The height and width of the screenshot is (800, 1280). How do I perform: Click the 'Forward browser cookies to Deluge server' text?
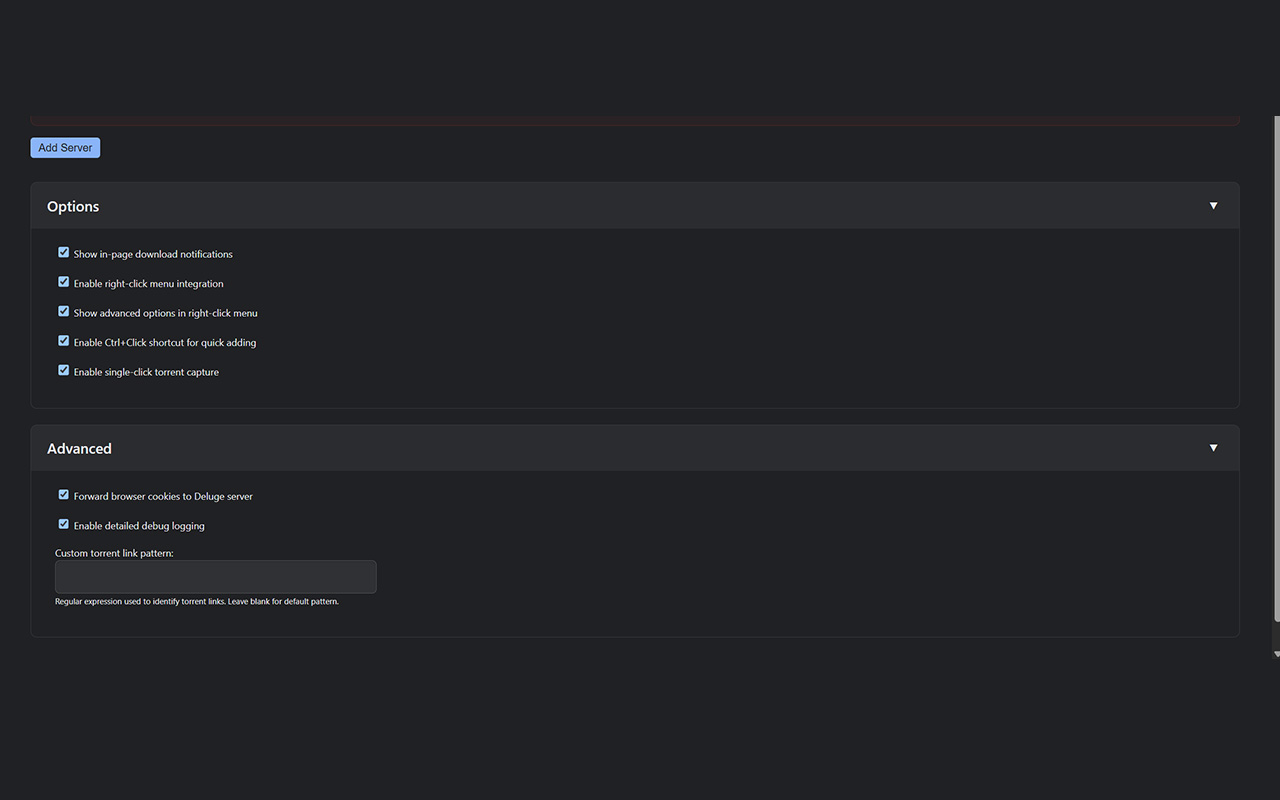click(163, 497)
